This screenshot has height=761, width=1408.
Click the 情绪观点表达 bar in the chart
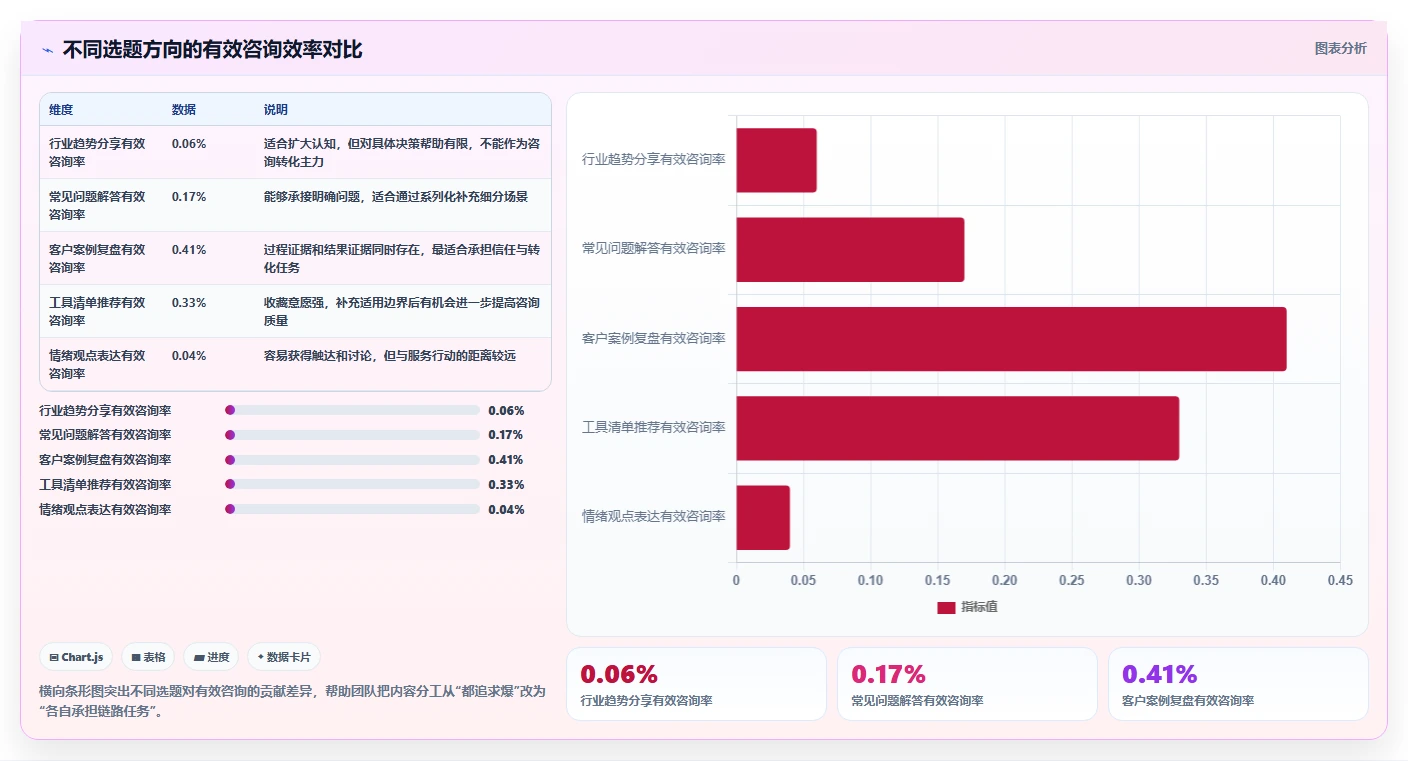click(x=763, y=517)
